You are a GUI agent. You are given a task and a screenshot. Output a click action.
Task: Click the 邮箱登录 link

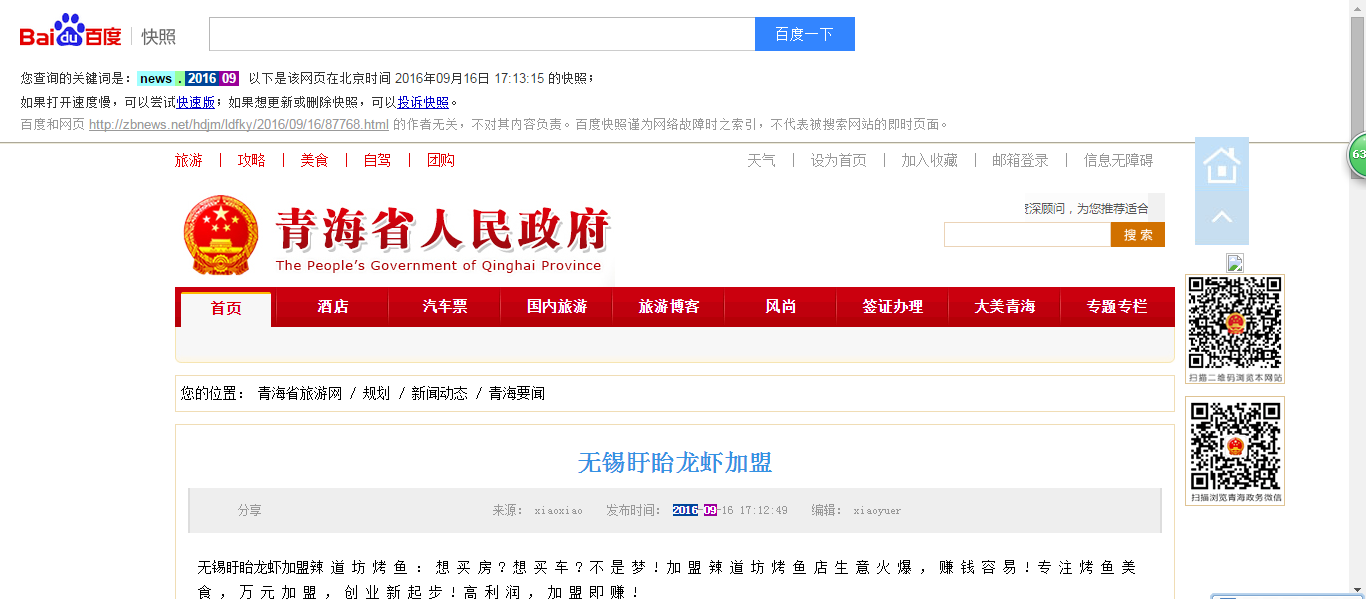coord(1021,160)
